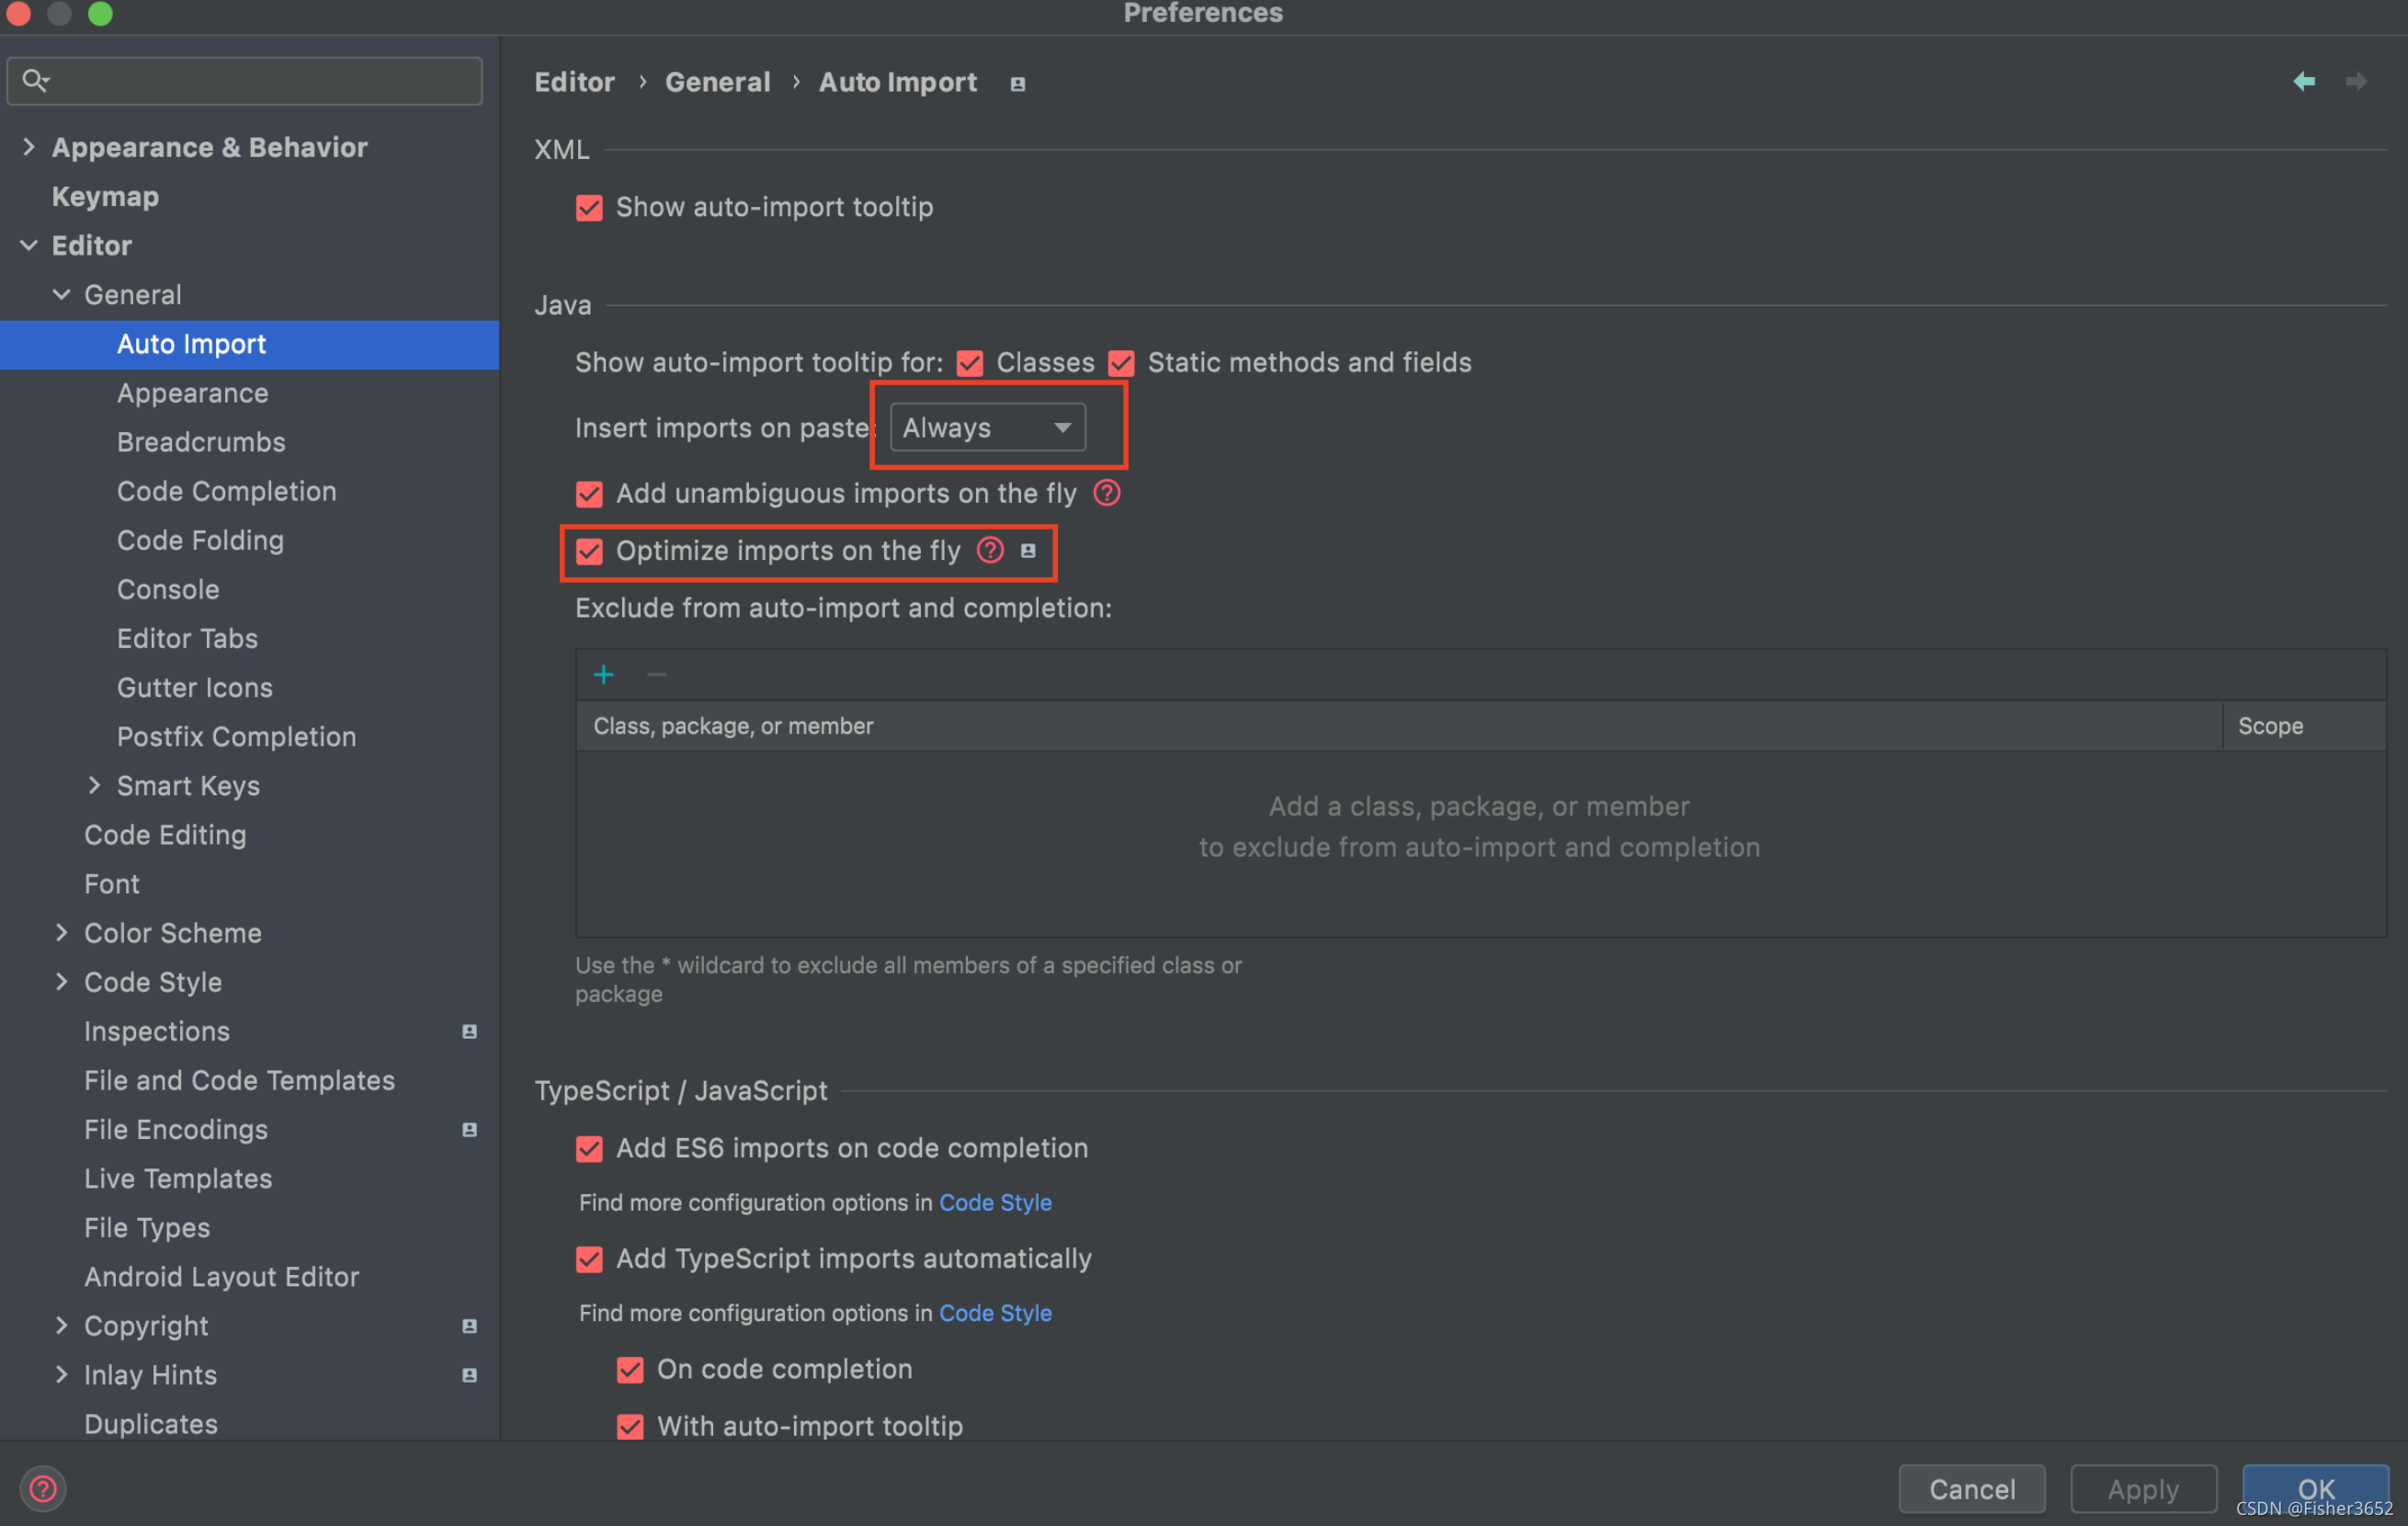The width and height of the screenshot is (2408, 1526).
Task: Open Gutter Icons settings page
Action: (194, 687)
